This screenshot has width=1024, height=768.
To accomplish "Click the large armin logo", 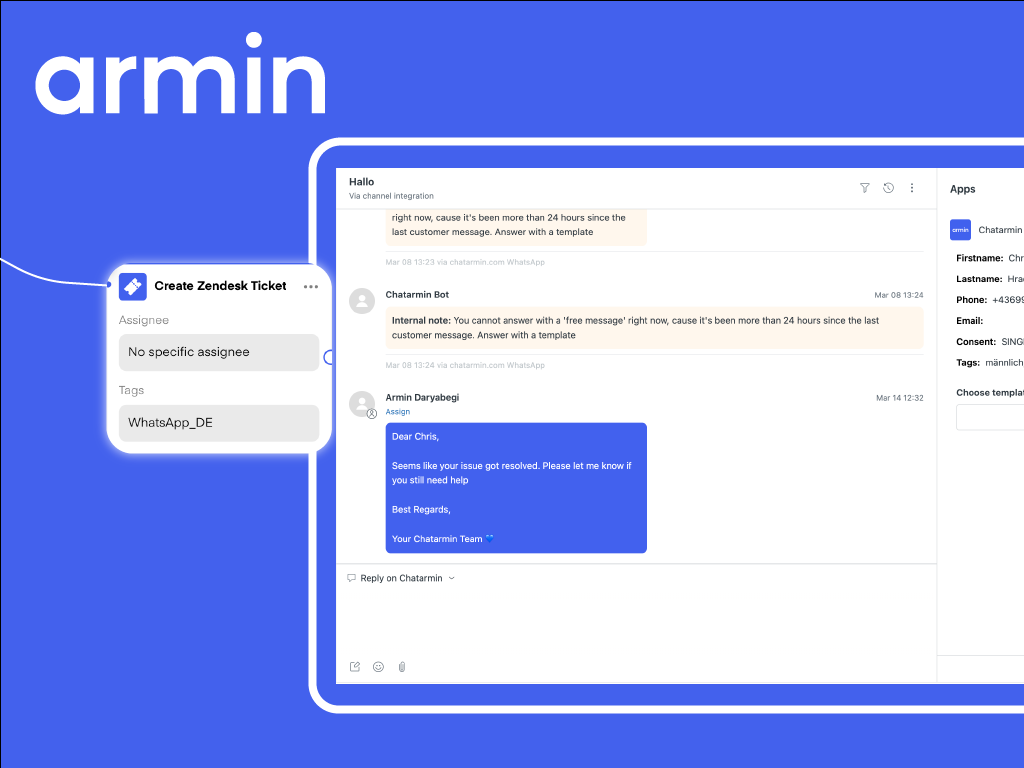I will pos(180,74).
